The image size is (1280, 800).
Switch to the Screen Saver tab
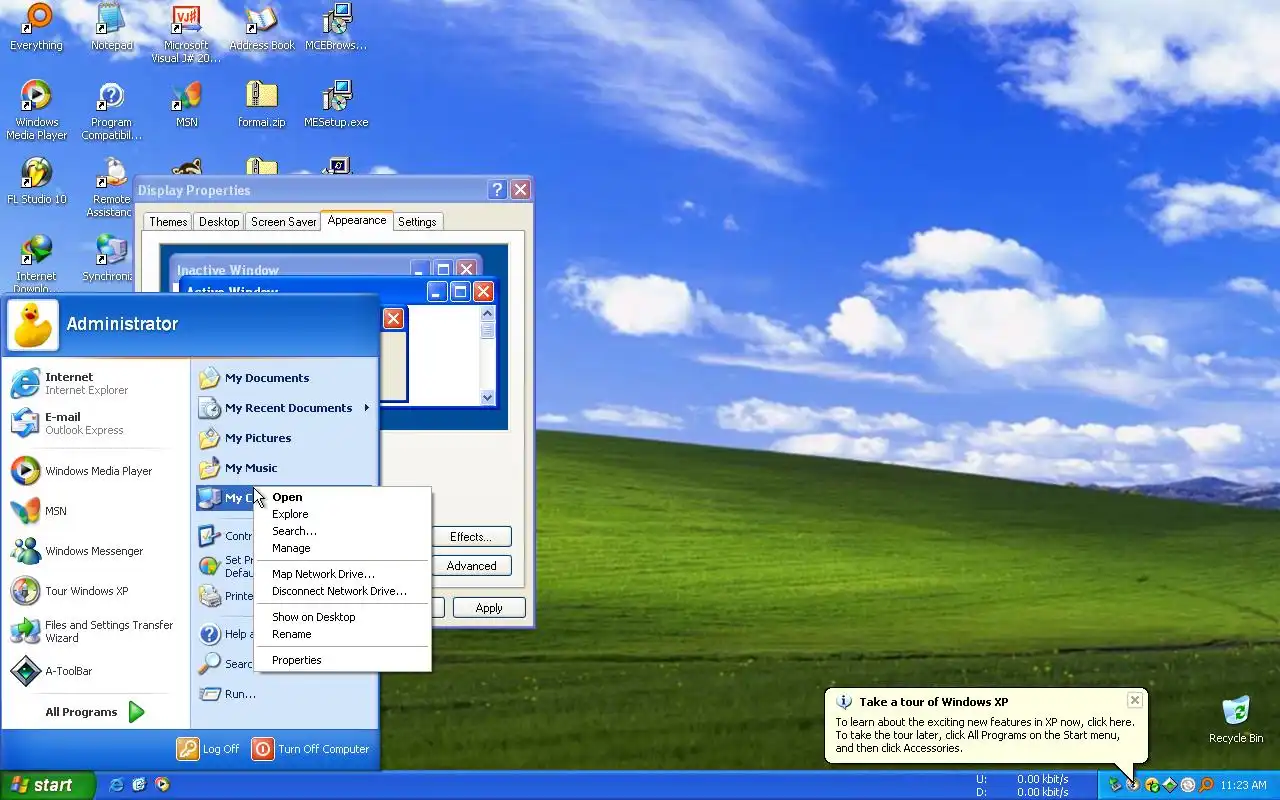pos(283,222)
